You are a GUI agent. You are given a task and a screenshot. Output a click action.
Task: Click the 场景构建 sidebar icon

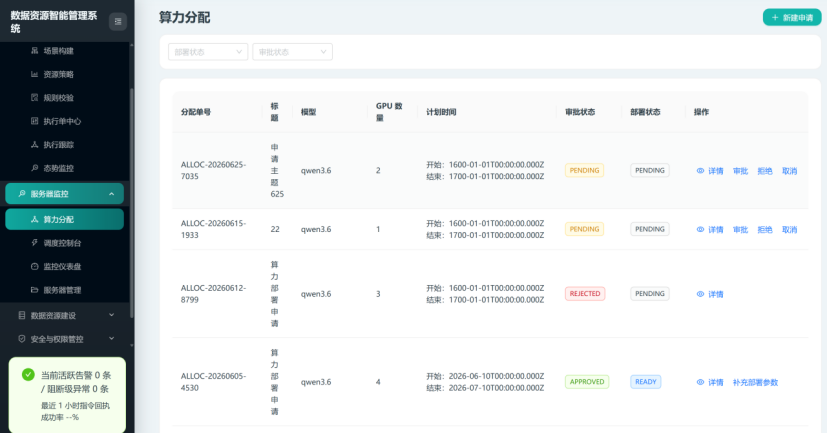tap(34, 51)
